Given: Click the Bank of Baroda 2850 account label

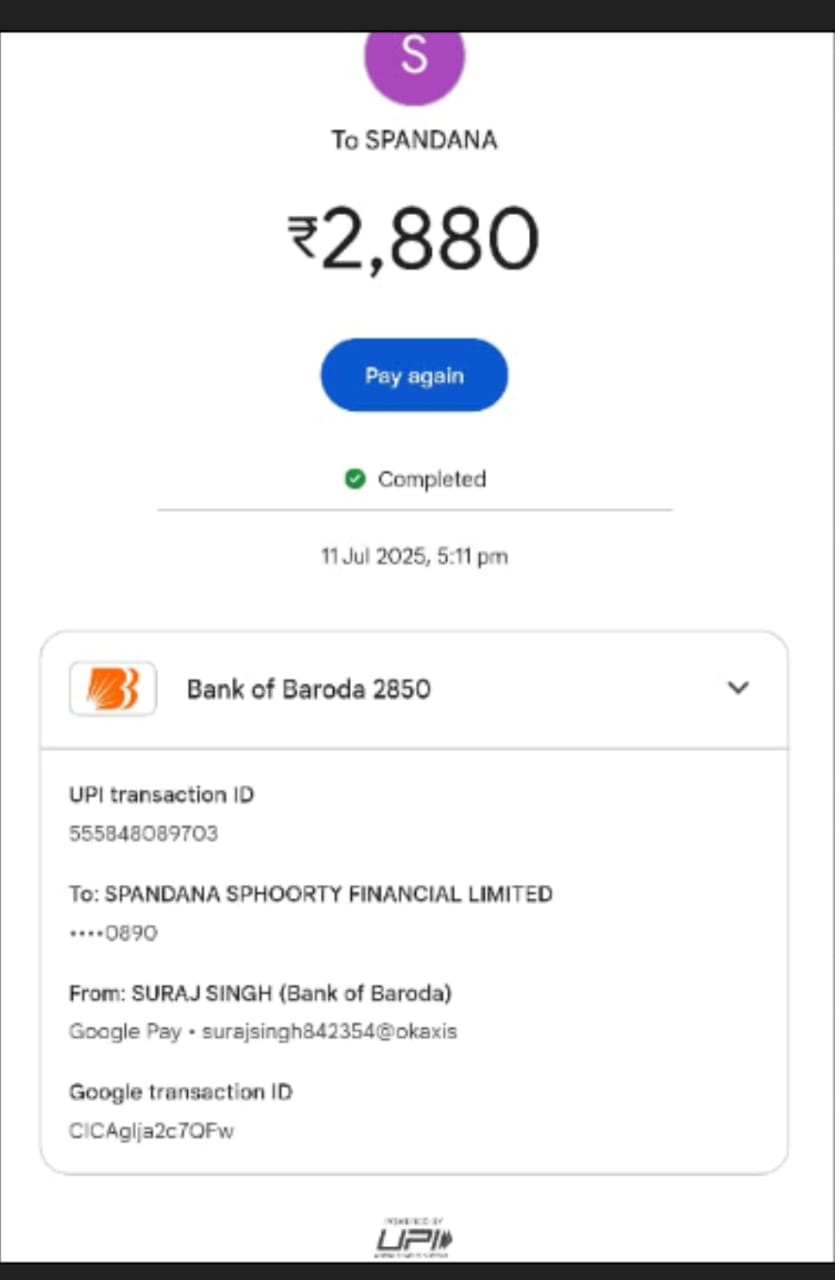Looking at the screenshot, I should click(x=308, y=689).
